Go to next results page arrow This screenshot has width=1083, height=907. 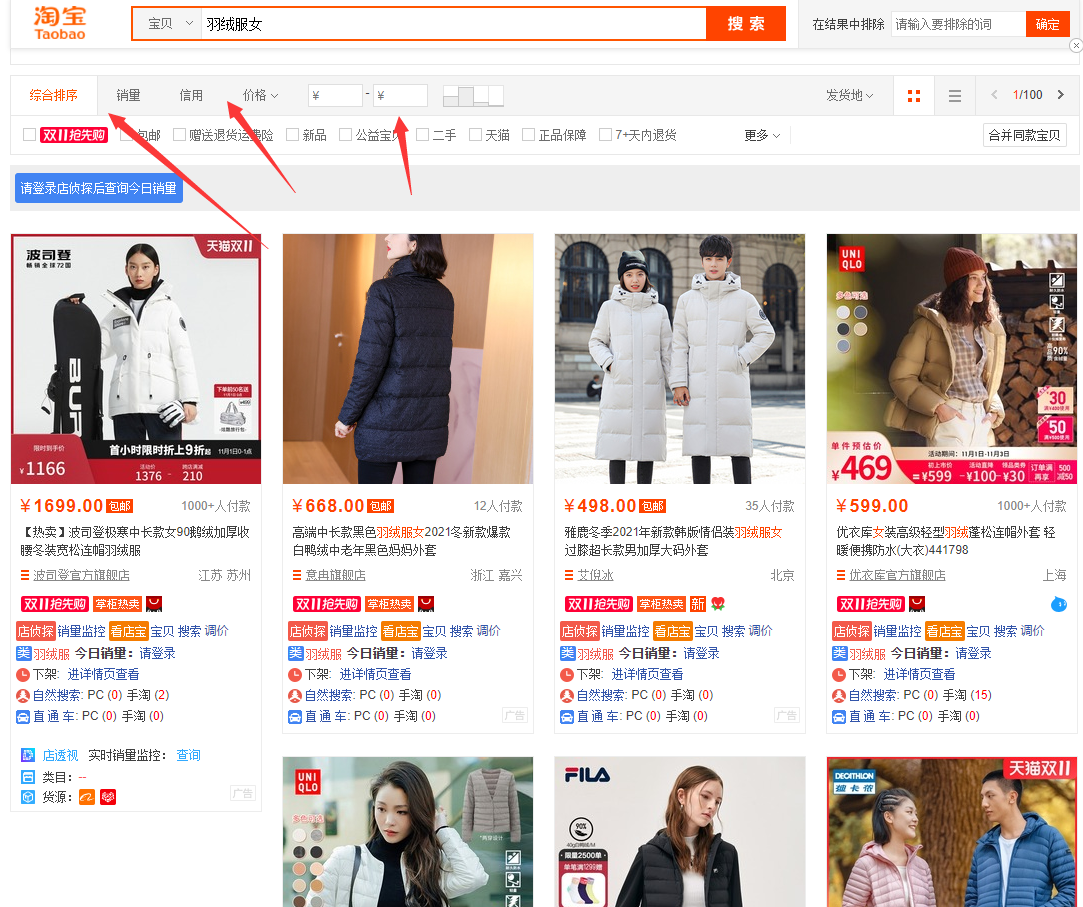[x=1061, y=95]
